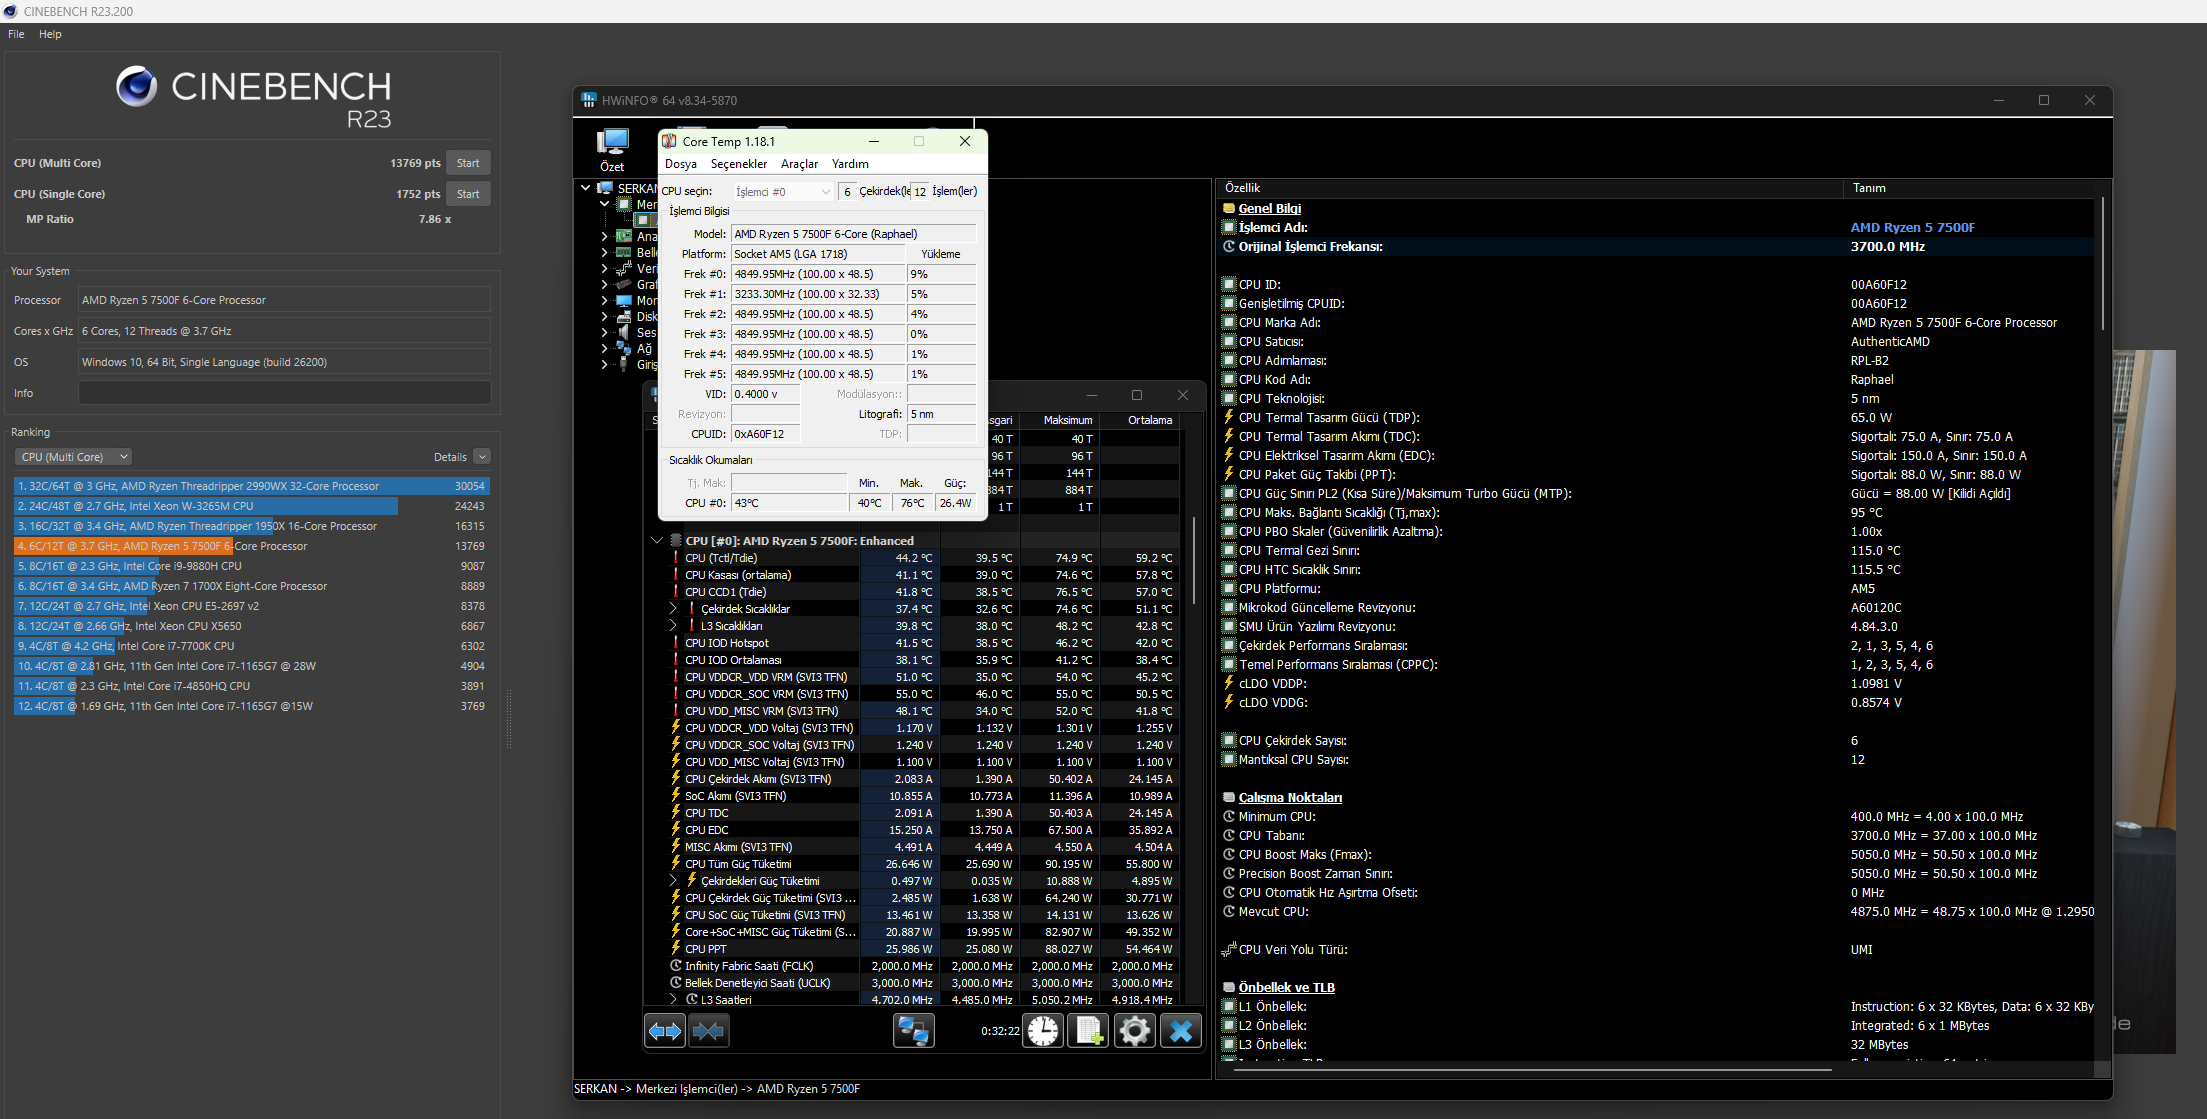Click the Genel Bilgi heading link
This screenshot has height=1119, width=2207.
[x=1270, y=208]
